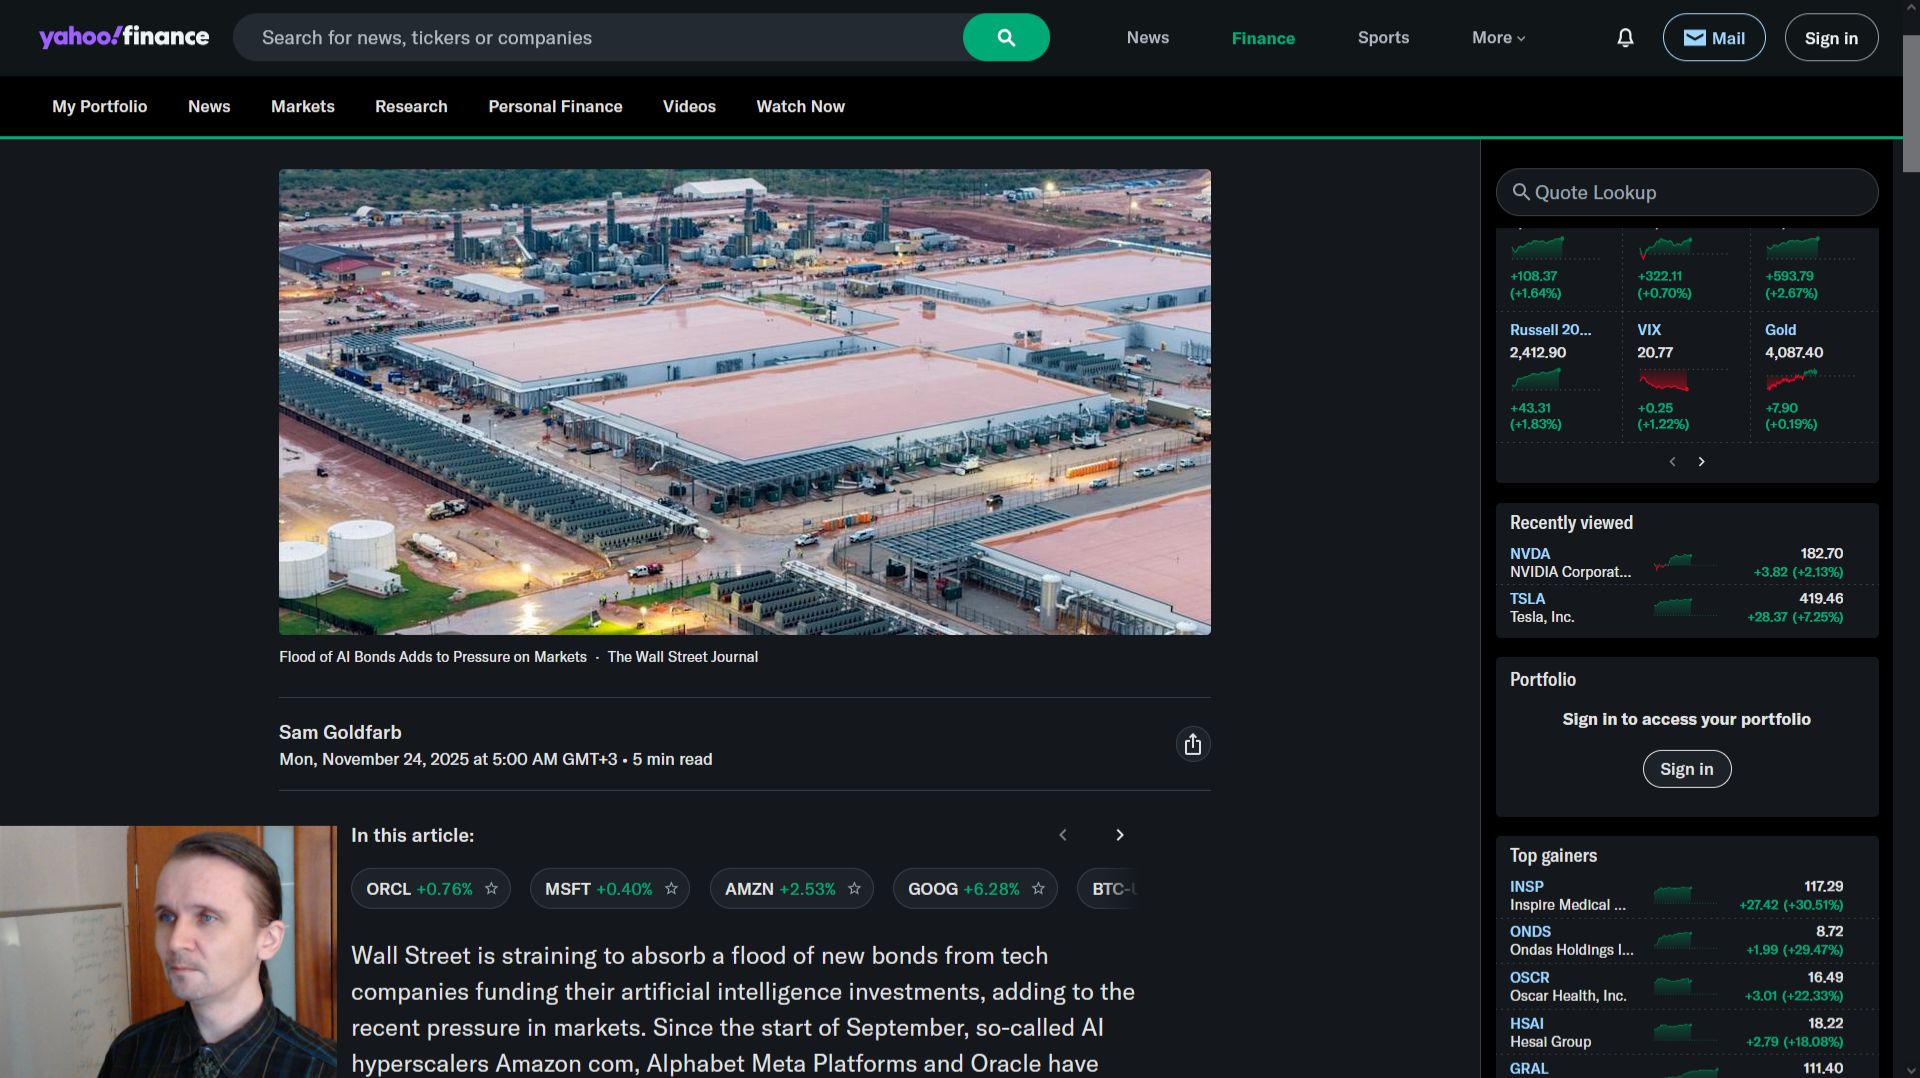Click the Yahoo Finance logo
The height and width of the screenshot is (1078, 1920).
coord(124,37)
